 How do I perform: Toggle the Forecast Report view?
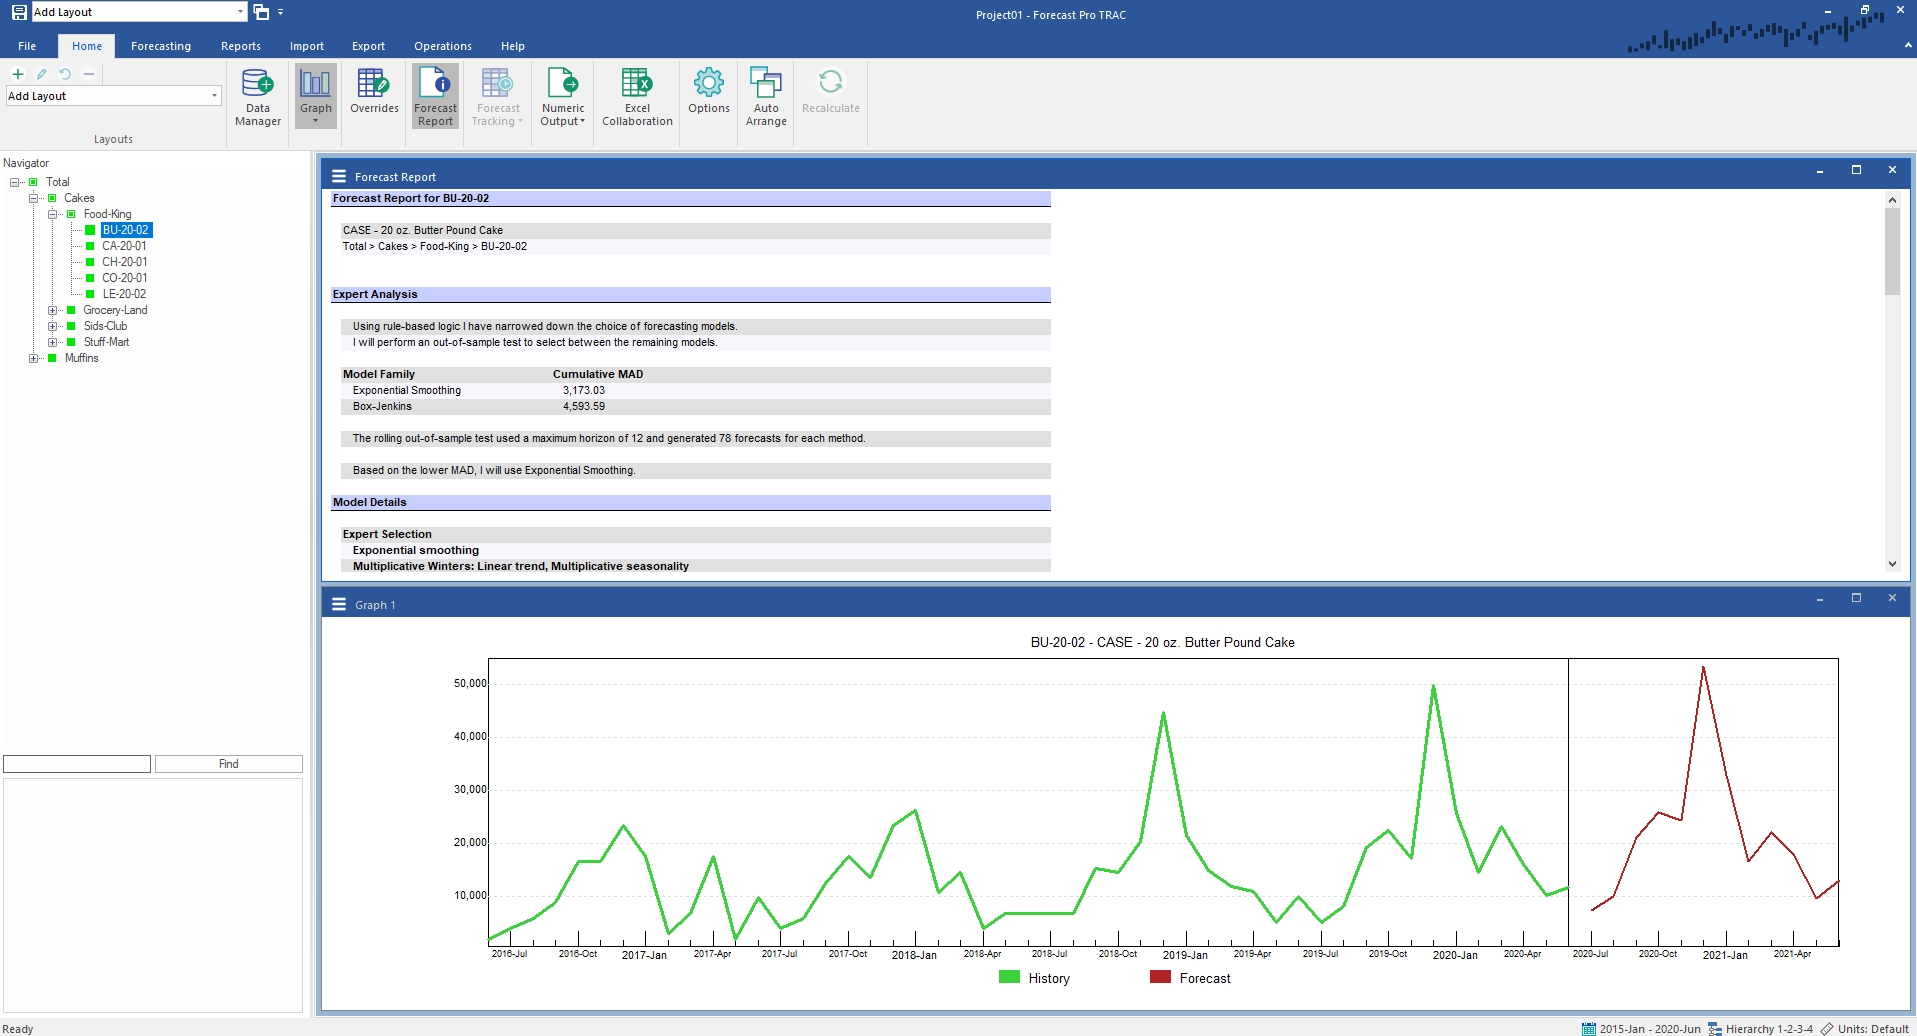435,97
